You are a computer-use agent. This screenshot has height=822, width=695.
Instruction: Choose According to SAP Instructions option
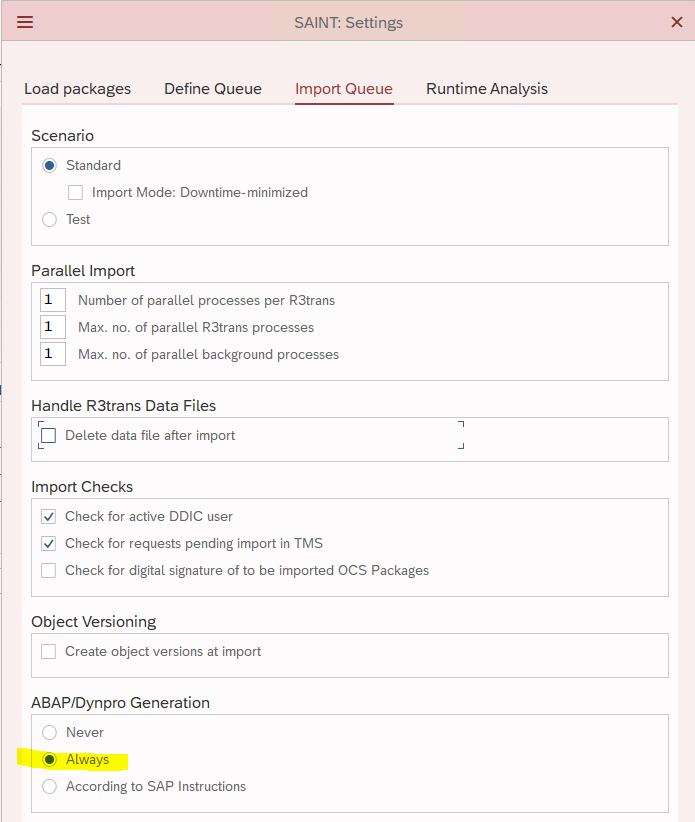tap(49, 786)
